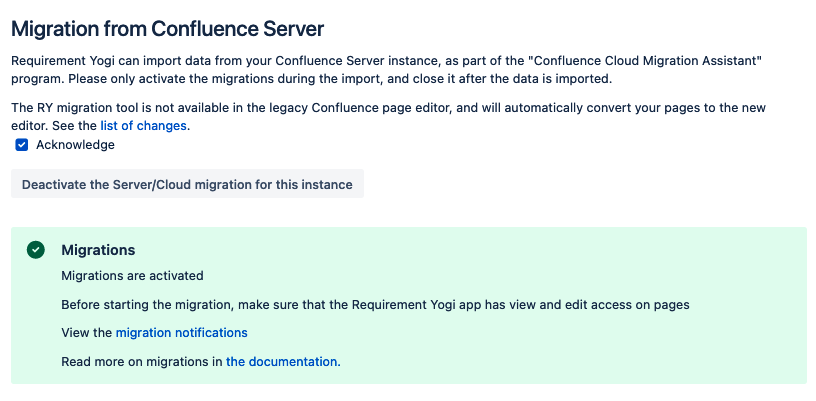Screen dimensions: 816x401
Task: Select the Migrations are activated status text
Action: (x=132, y=276)
